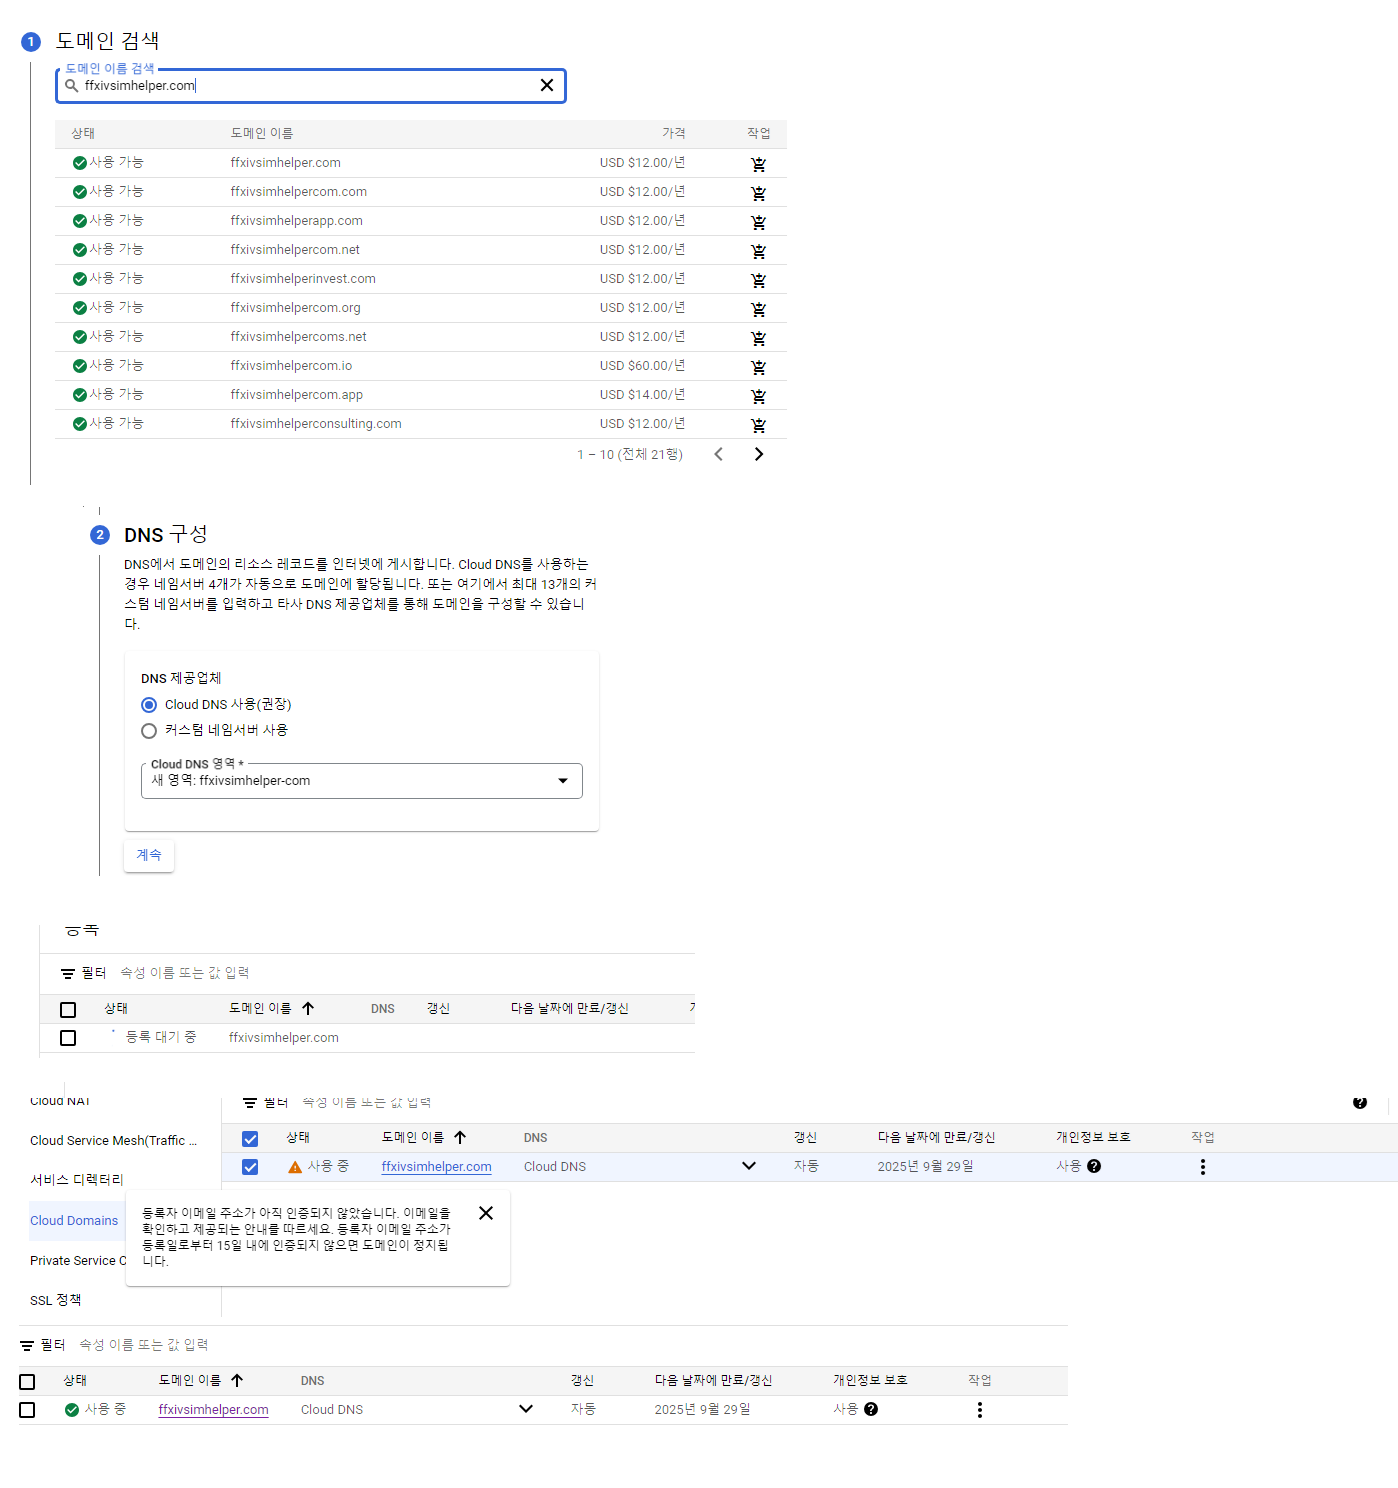The width and height of the screenshot is (1398, 1488).
Task: Open actions menu for checked ffxivsimhelper.com row
Action: click(x=1203, y=1167)
